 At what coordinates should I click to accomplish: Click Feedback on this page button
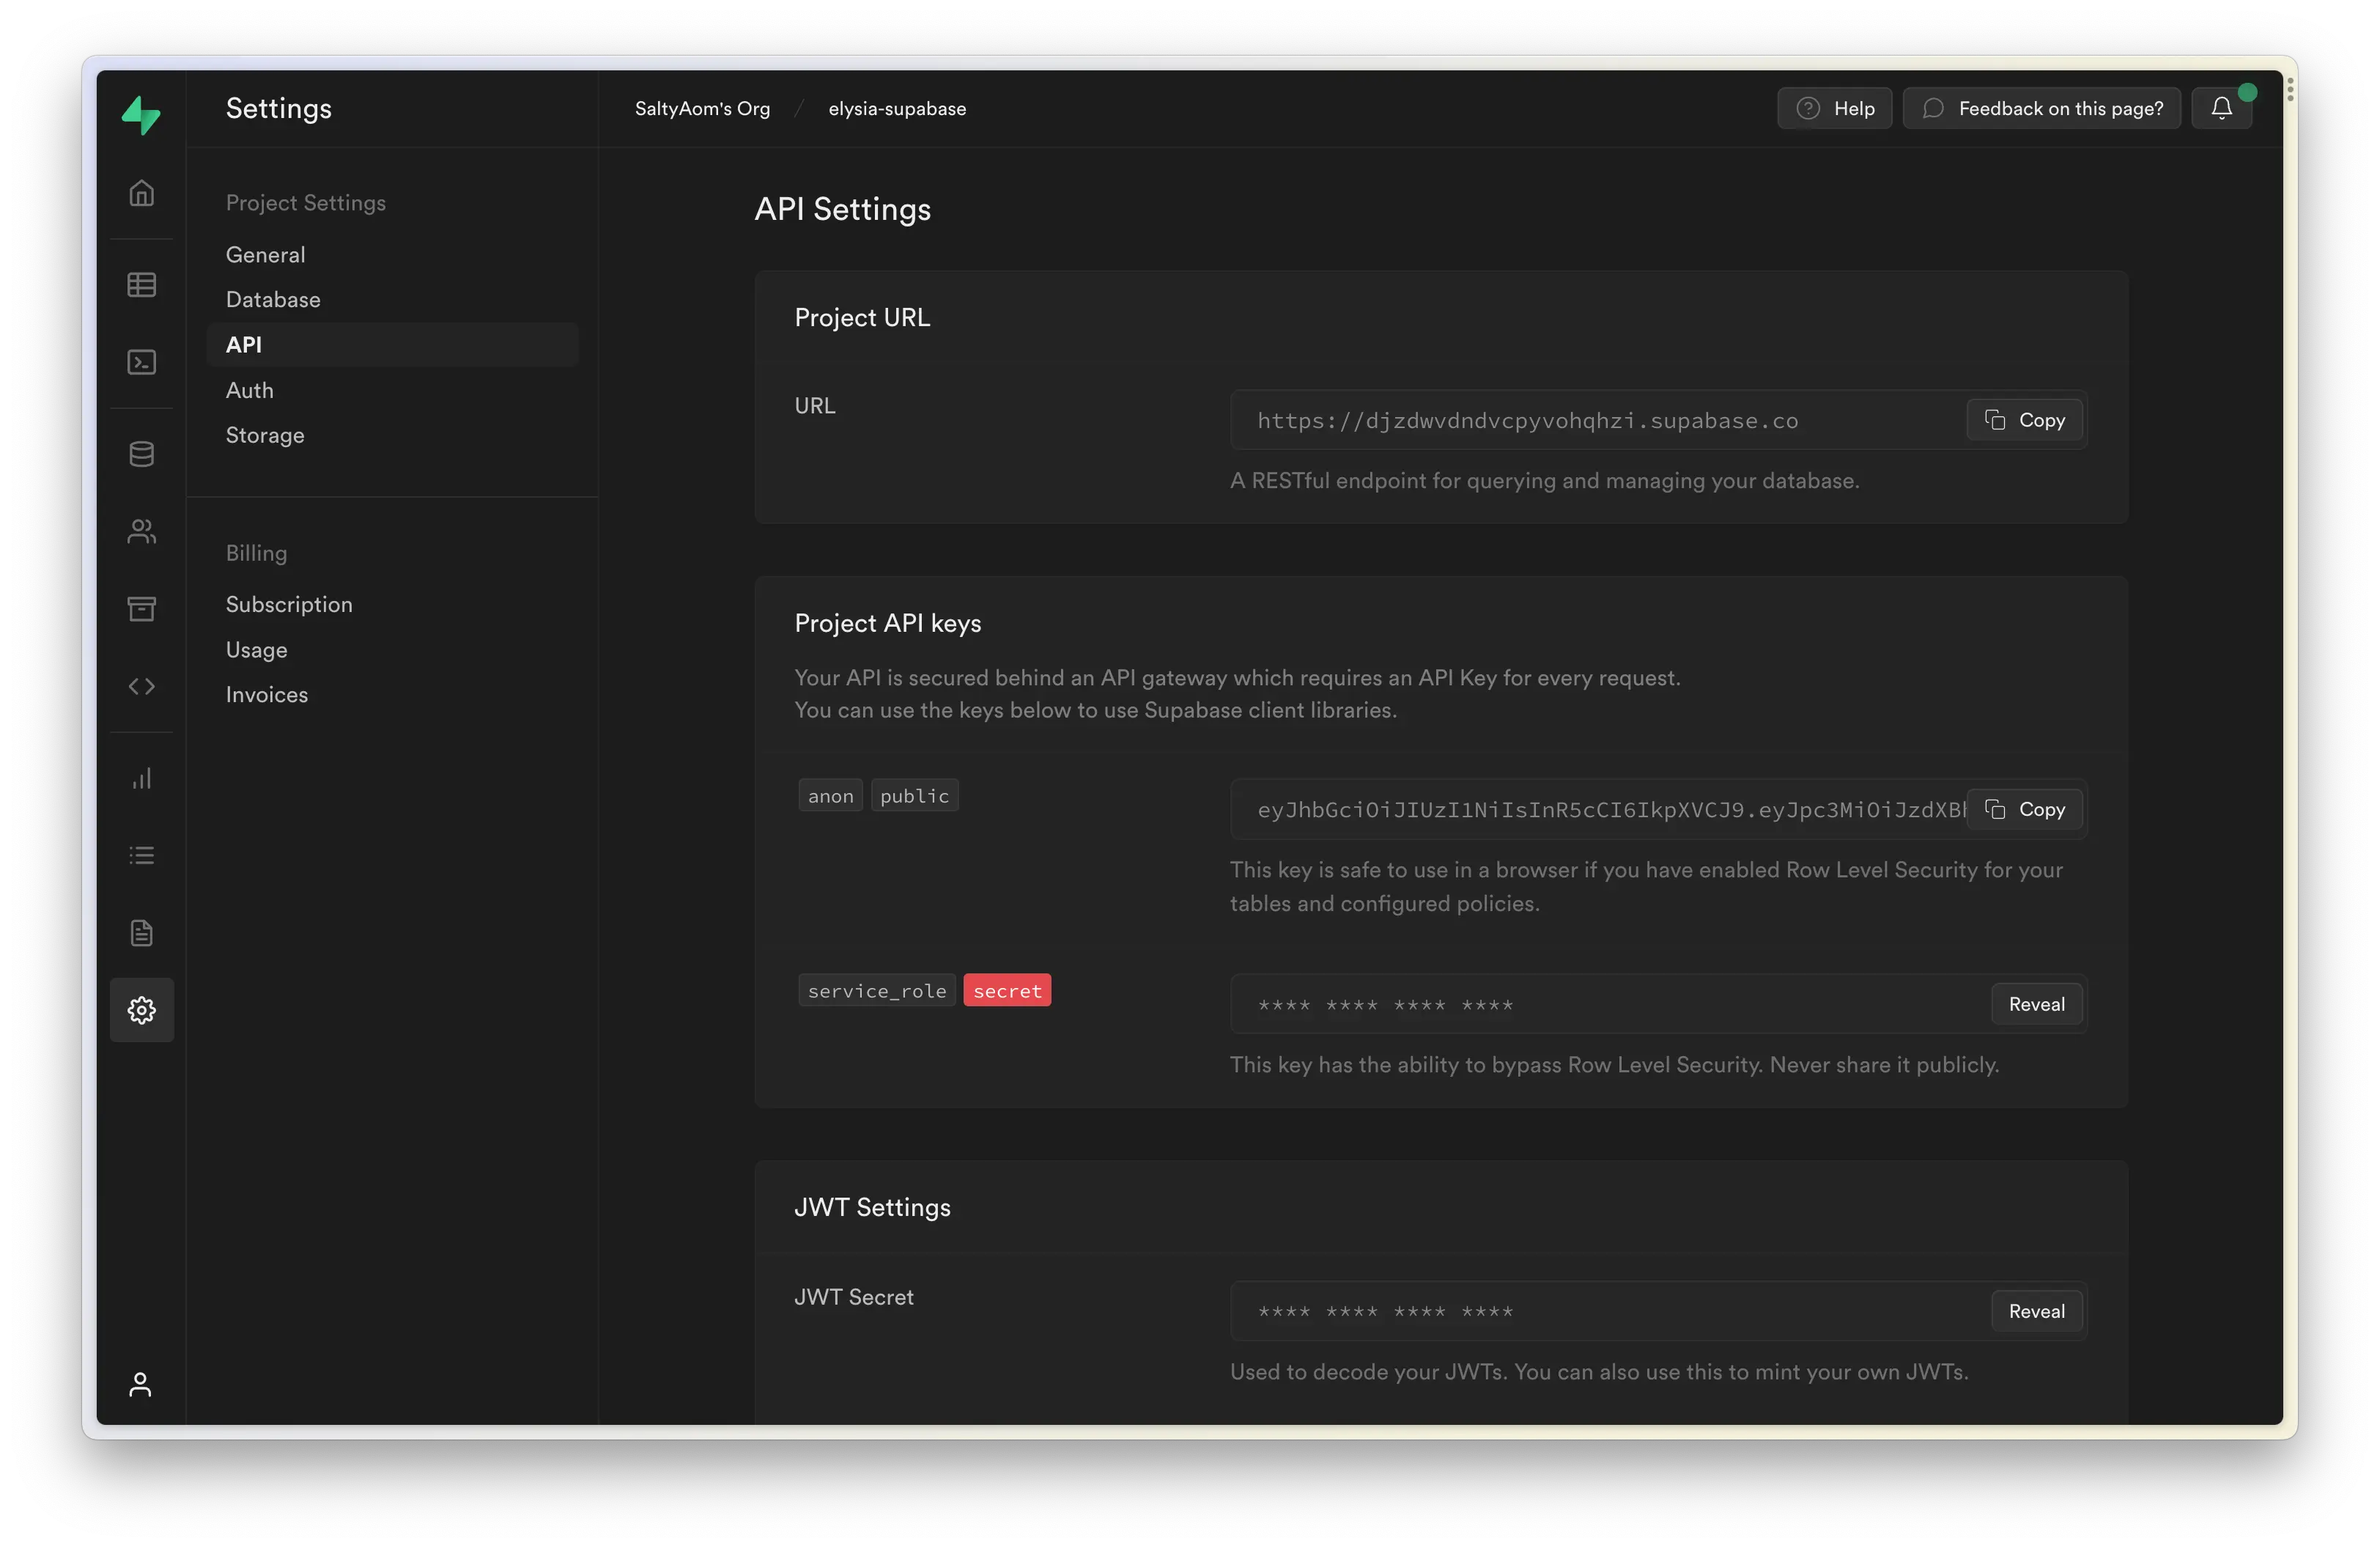2041,108
